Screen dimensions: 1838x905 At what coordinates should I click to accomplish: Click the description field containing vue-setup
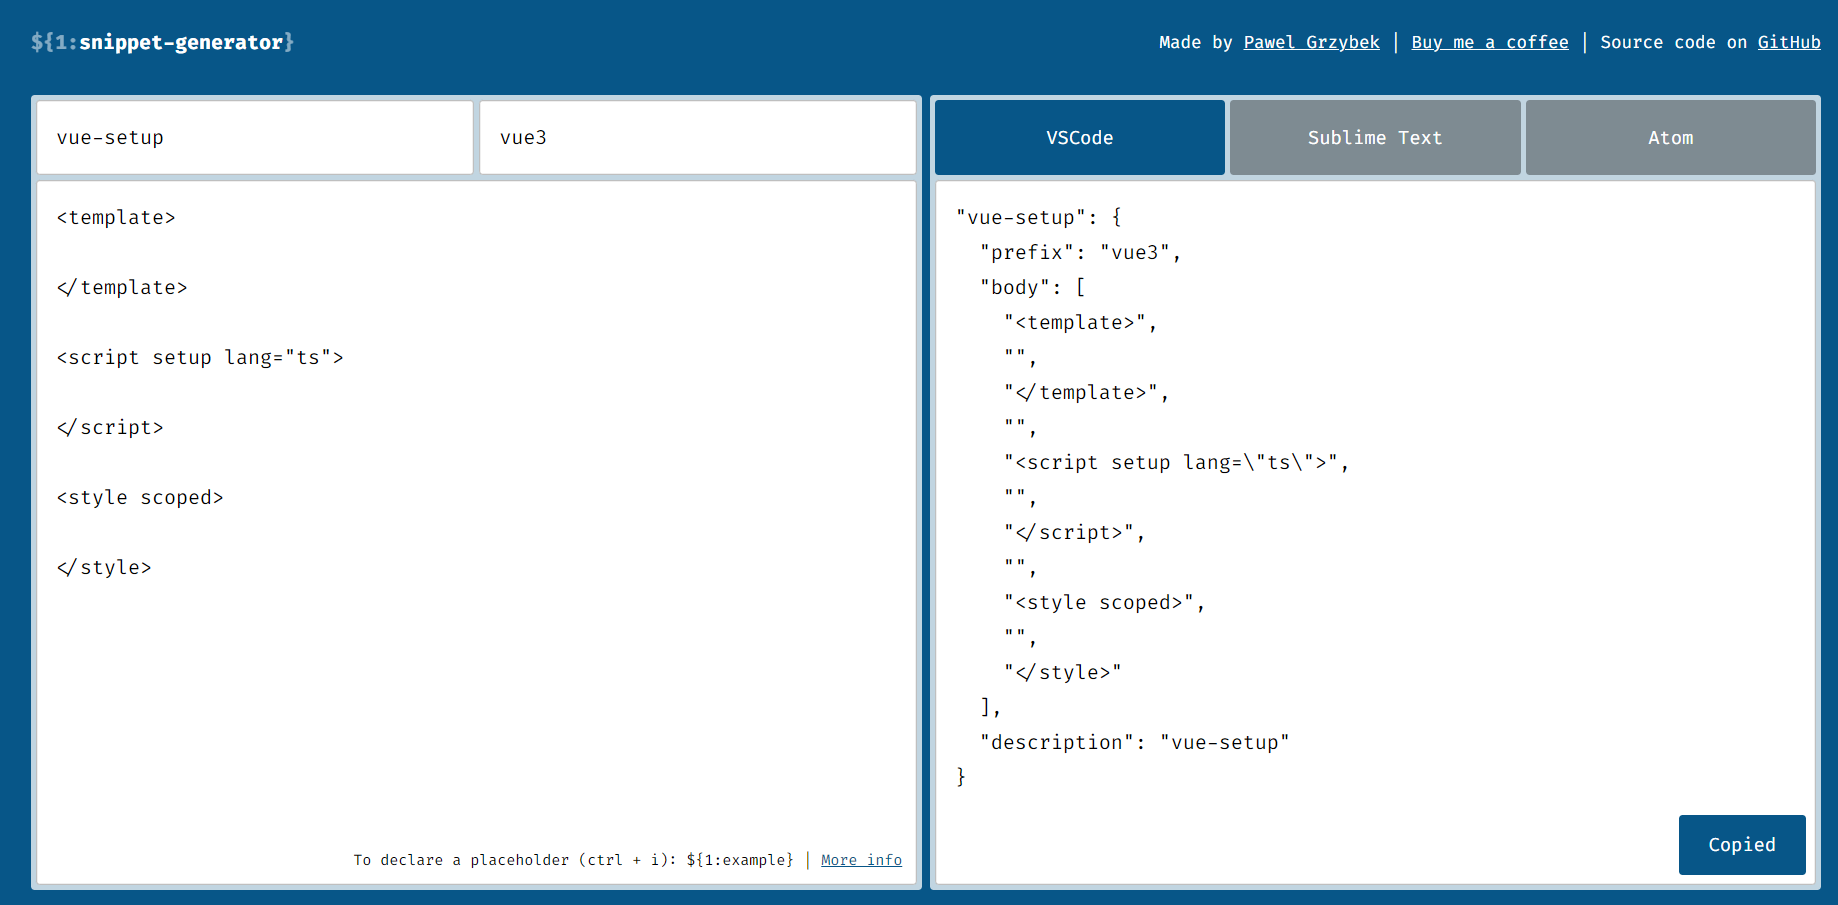pyautogui.click(x=253, y=137)
